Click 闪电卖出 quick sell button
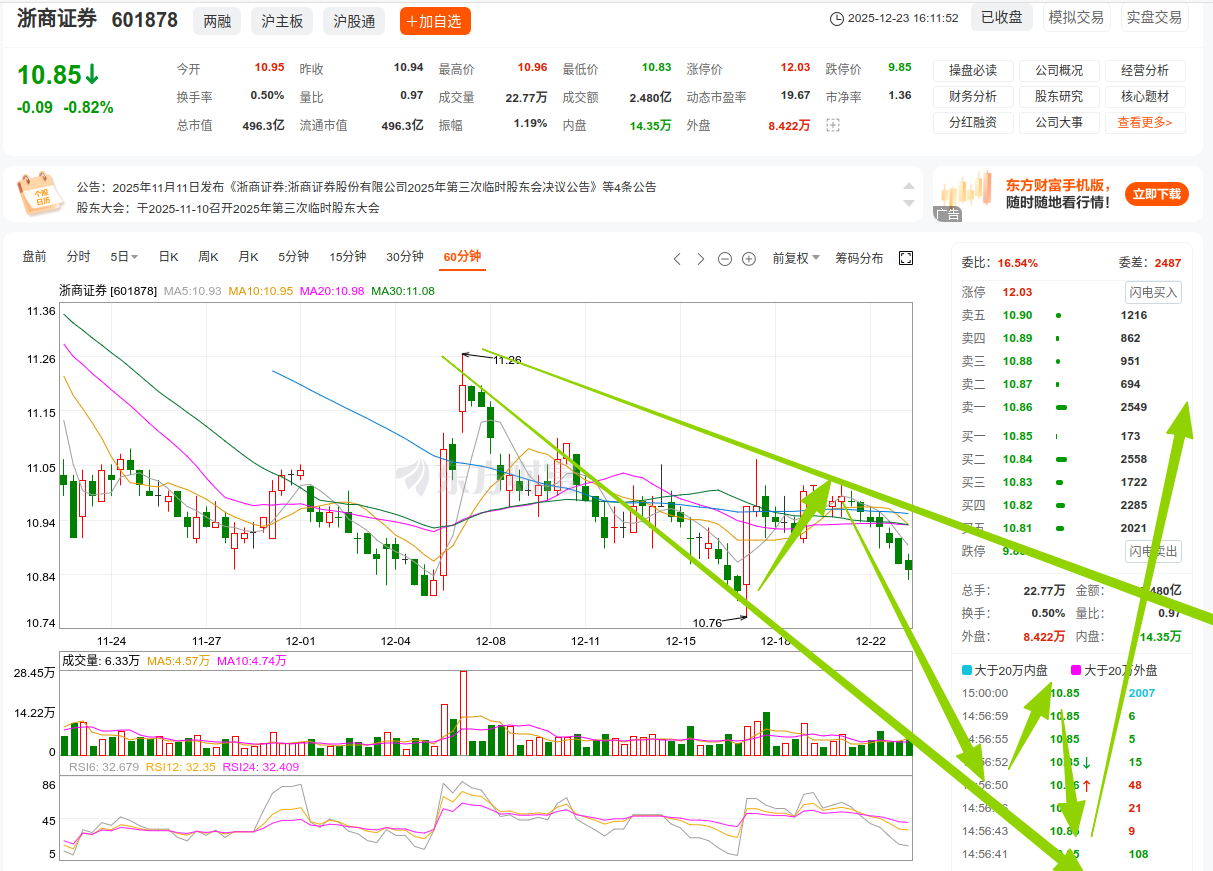 point(1153,551)
